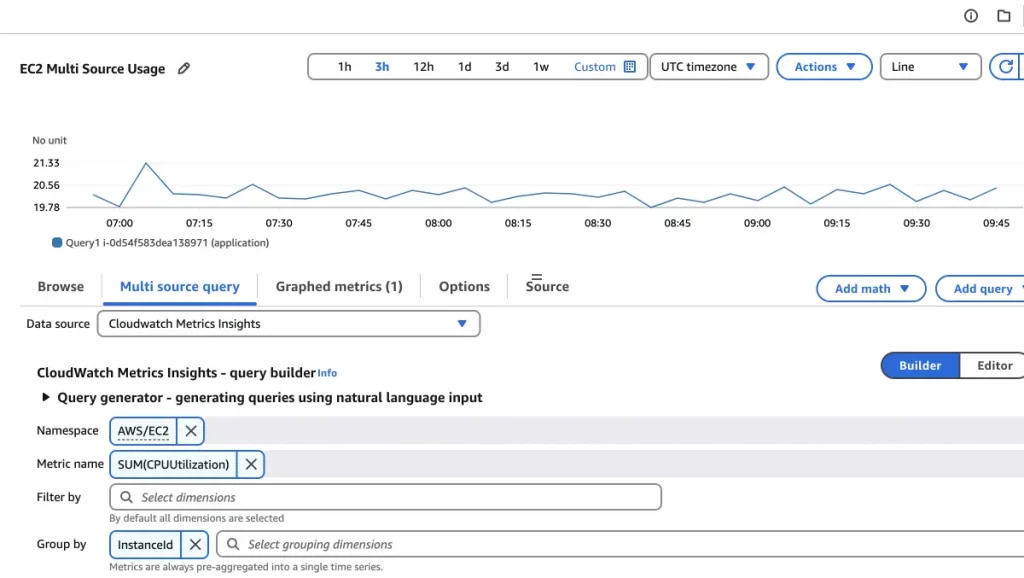
Task: Switch query mode to Editor
Action: tap(994, 366)
